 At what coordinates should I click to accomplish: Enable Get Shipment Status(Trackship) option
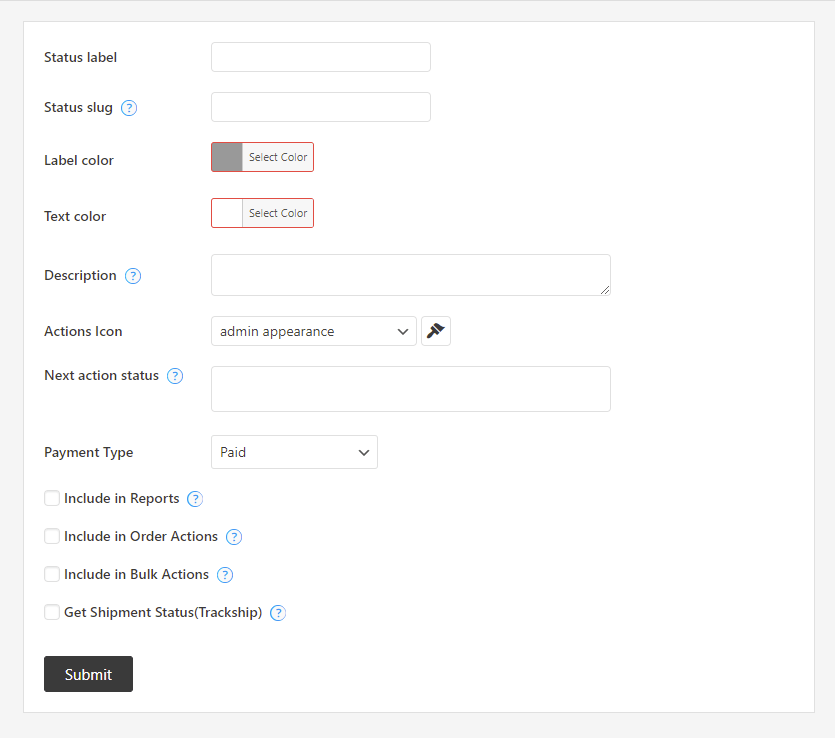(x=51, y=612)
